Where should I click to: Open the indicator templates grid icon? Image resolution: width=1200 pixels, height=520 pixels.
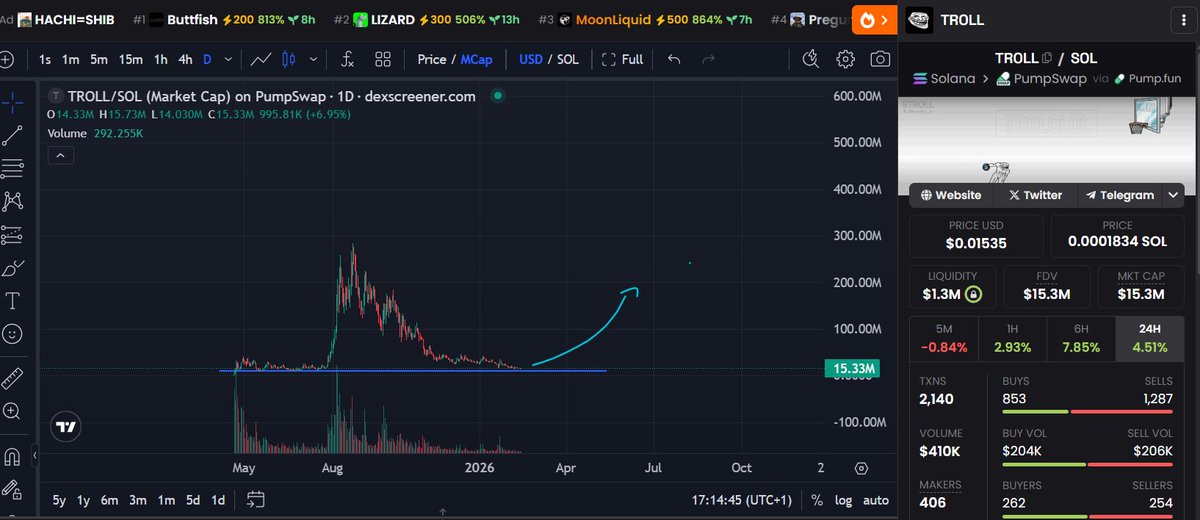382,60
